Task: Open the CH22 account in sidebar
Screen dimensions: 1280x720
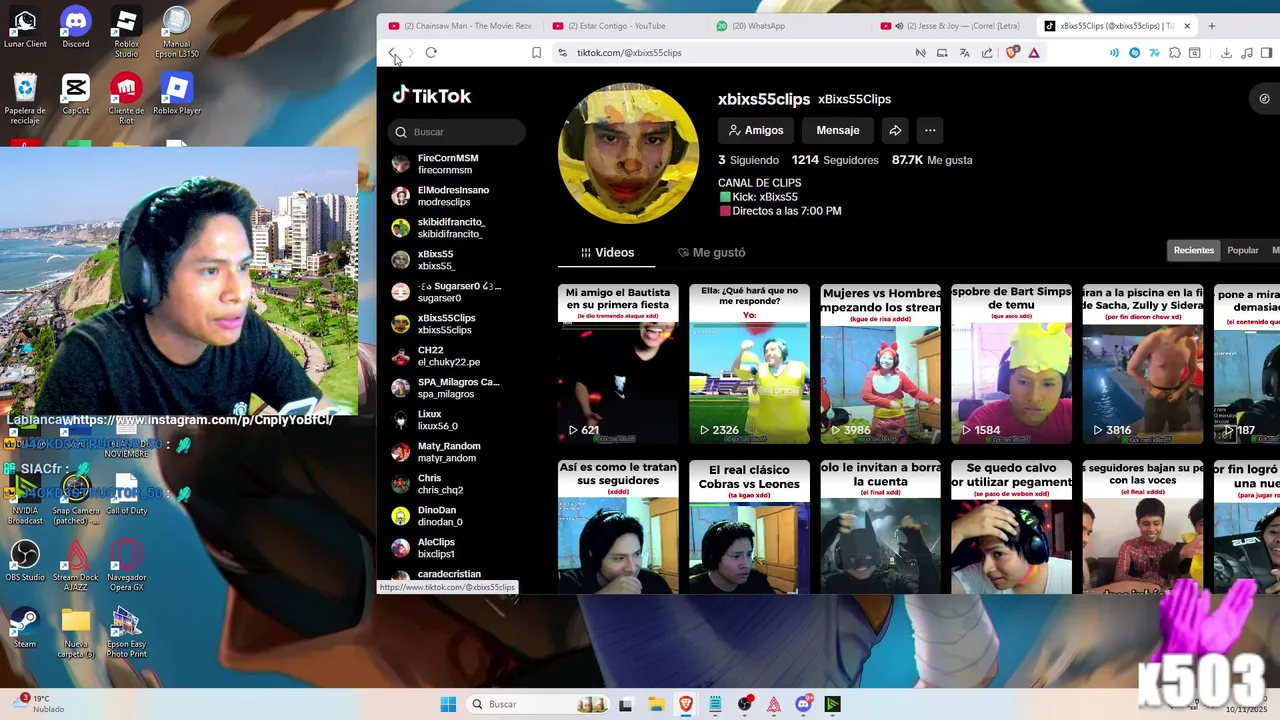Action: pos(455,356)
